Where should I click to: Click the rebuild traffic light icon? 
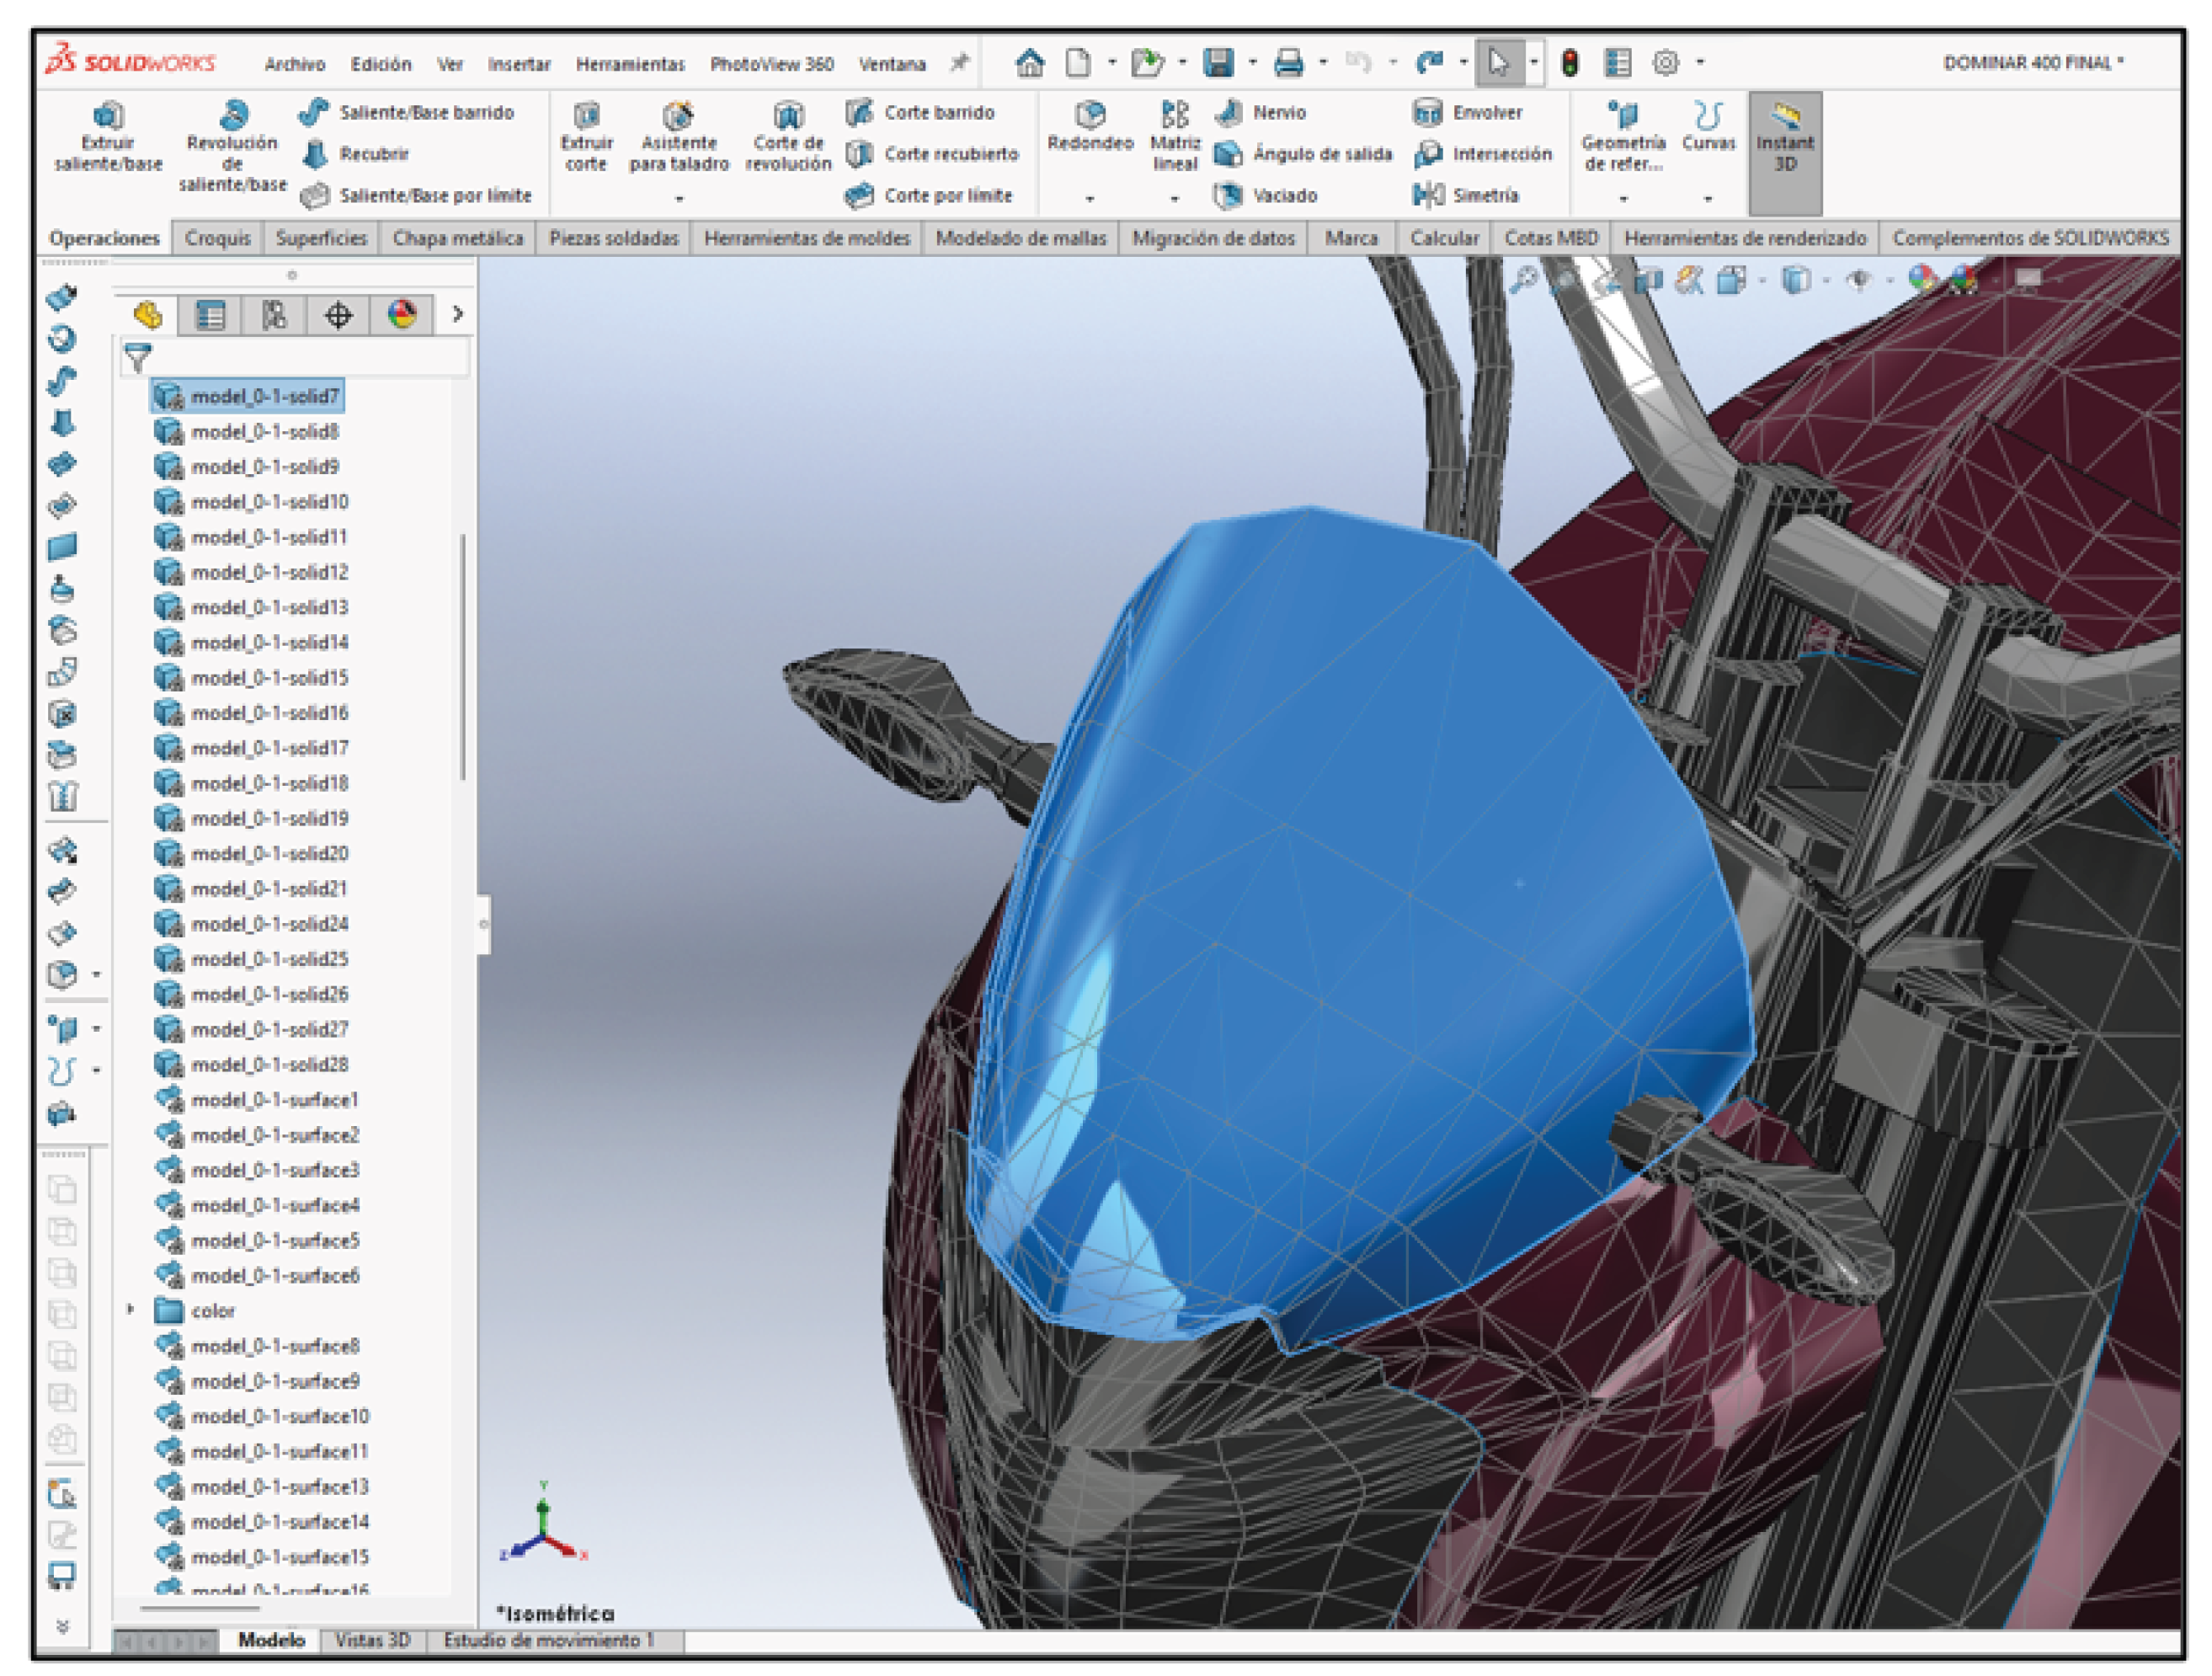[x=1570, y=63]
